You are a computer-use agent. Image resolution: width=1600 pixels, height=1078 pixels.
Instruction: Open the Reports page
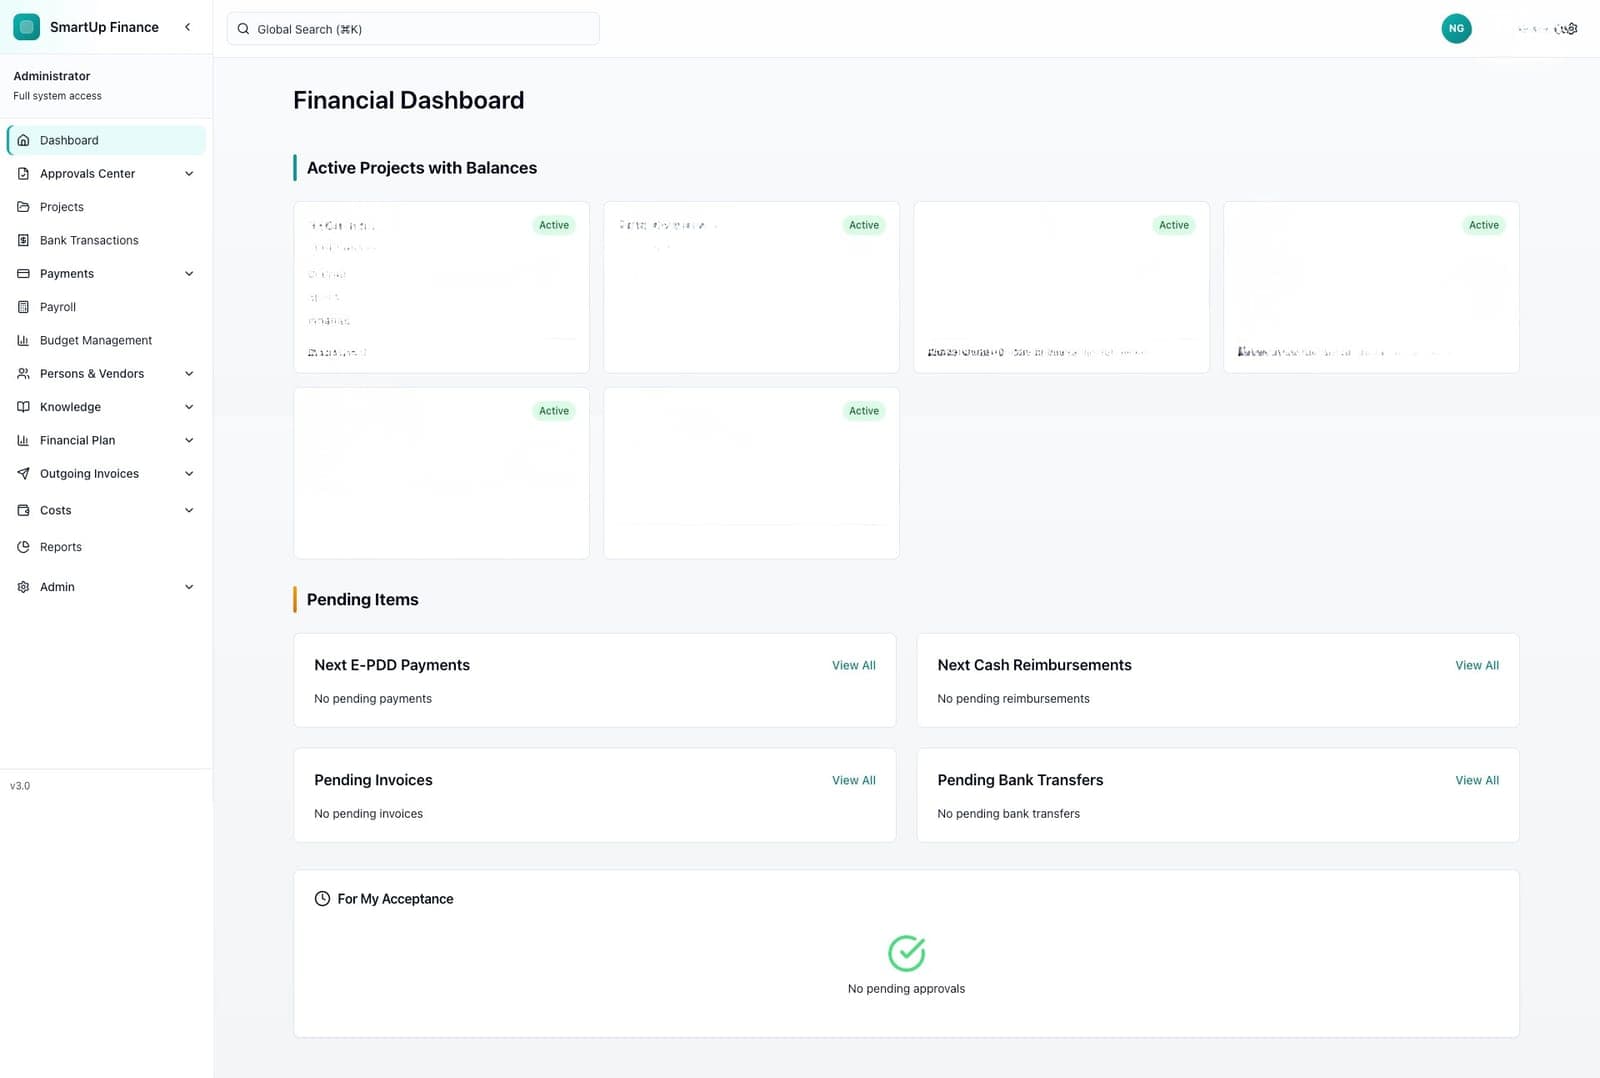tap(106, 547)
